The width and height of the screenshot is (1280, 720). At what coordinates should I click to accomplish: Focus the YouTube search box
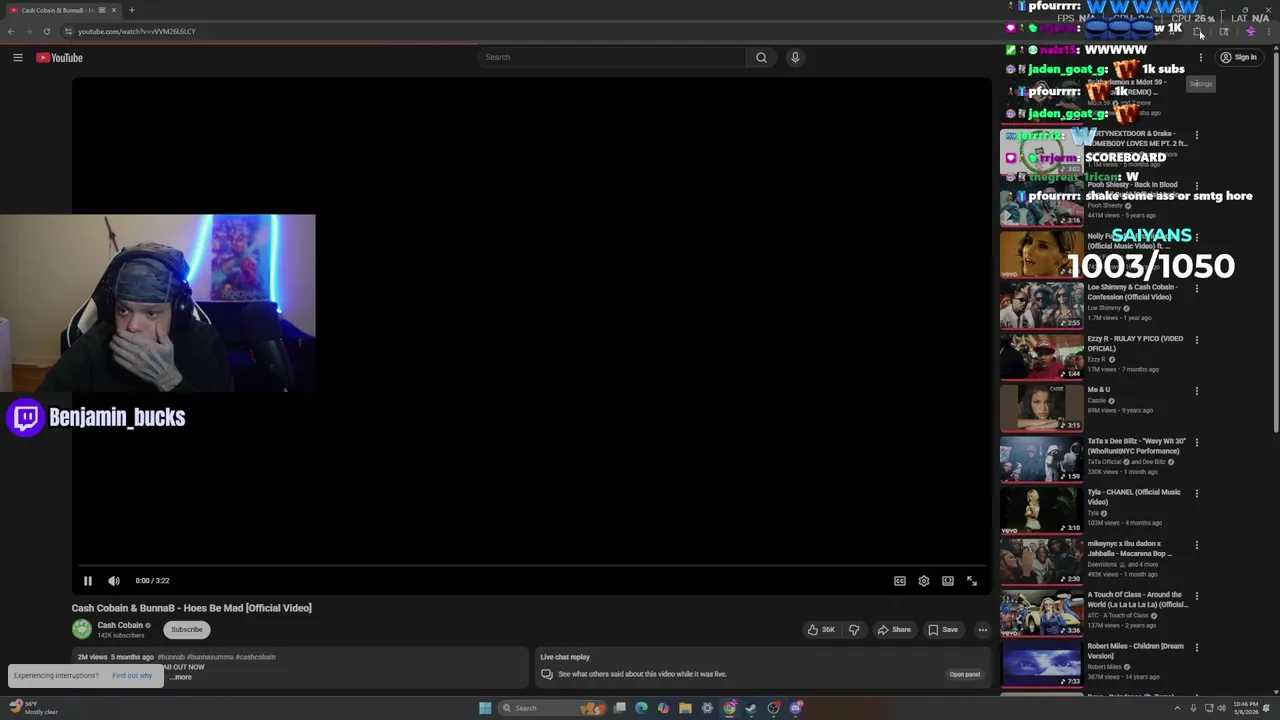tap(611, 57)
